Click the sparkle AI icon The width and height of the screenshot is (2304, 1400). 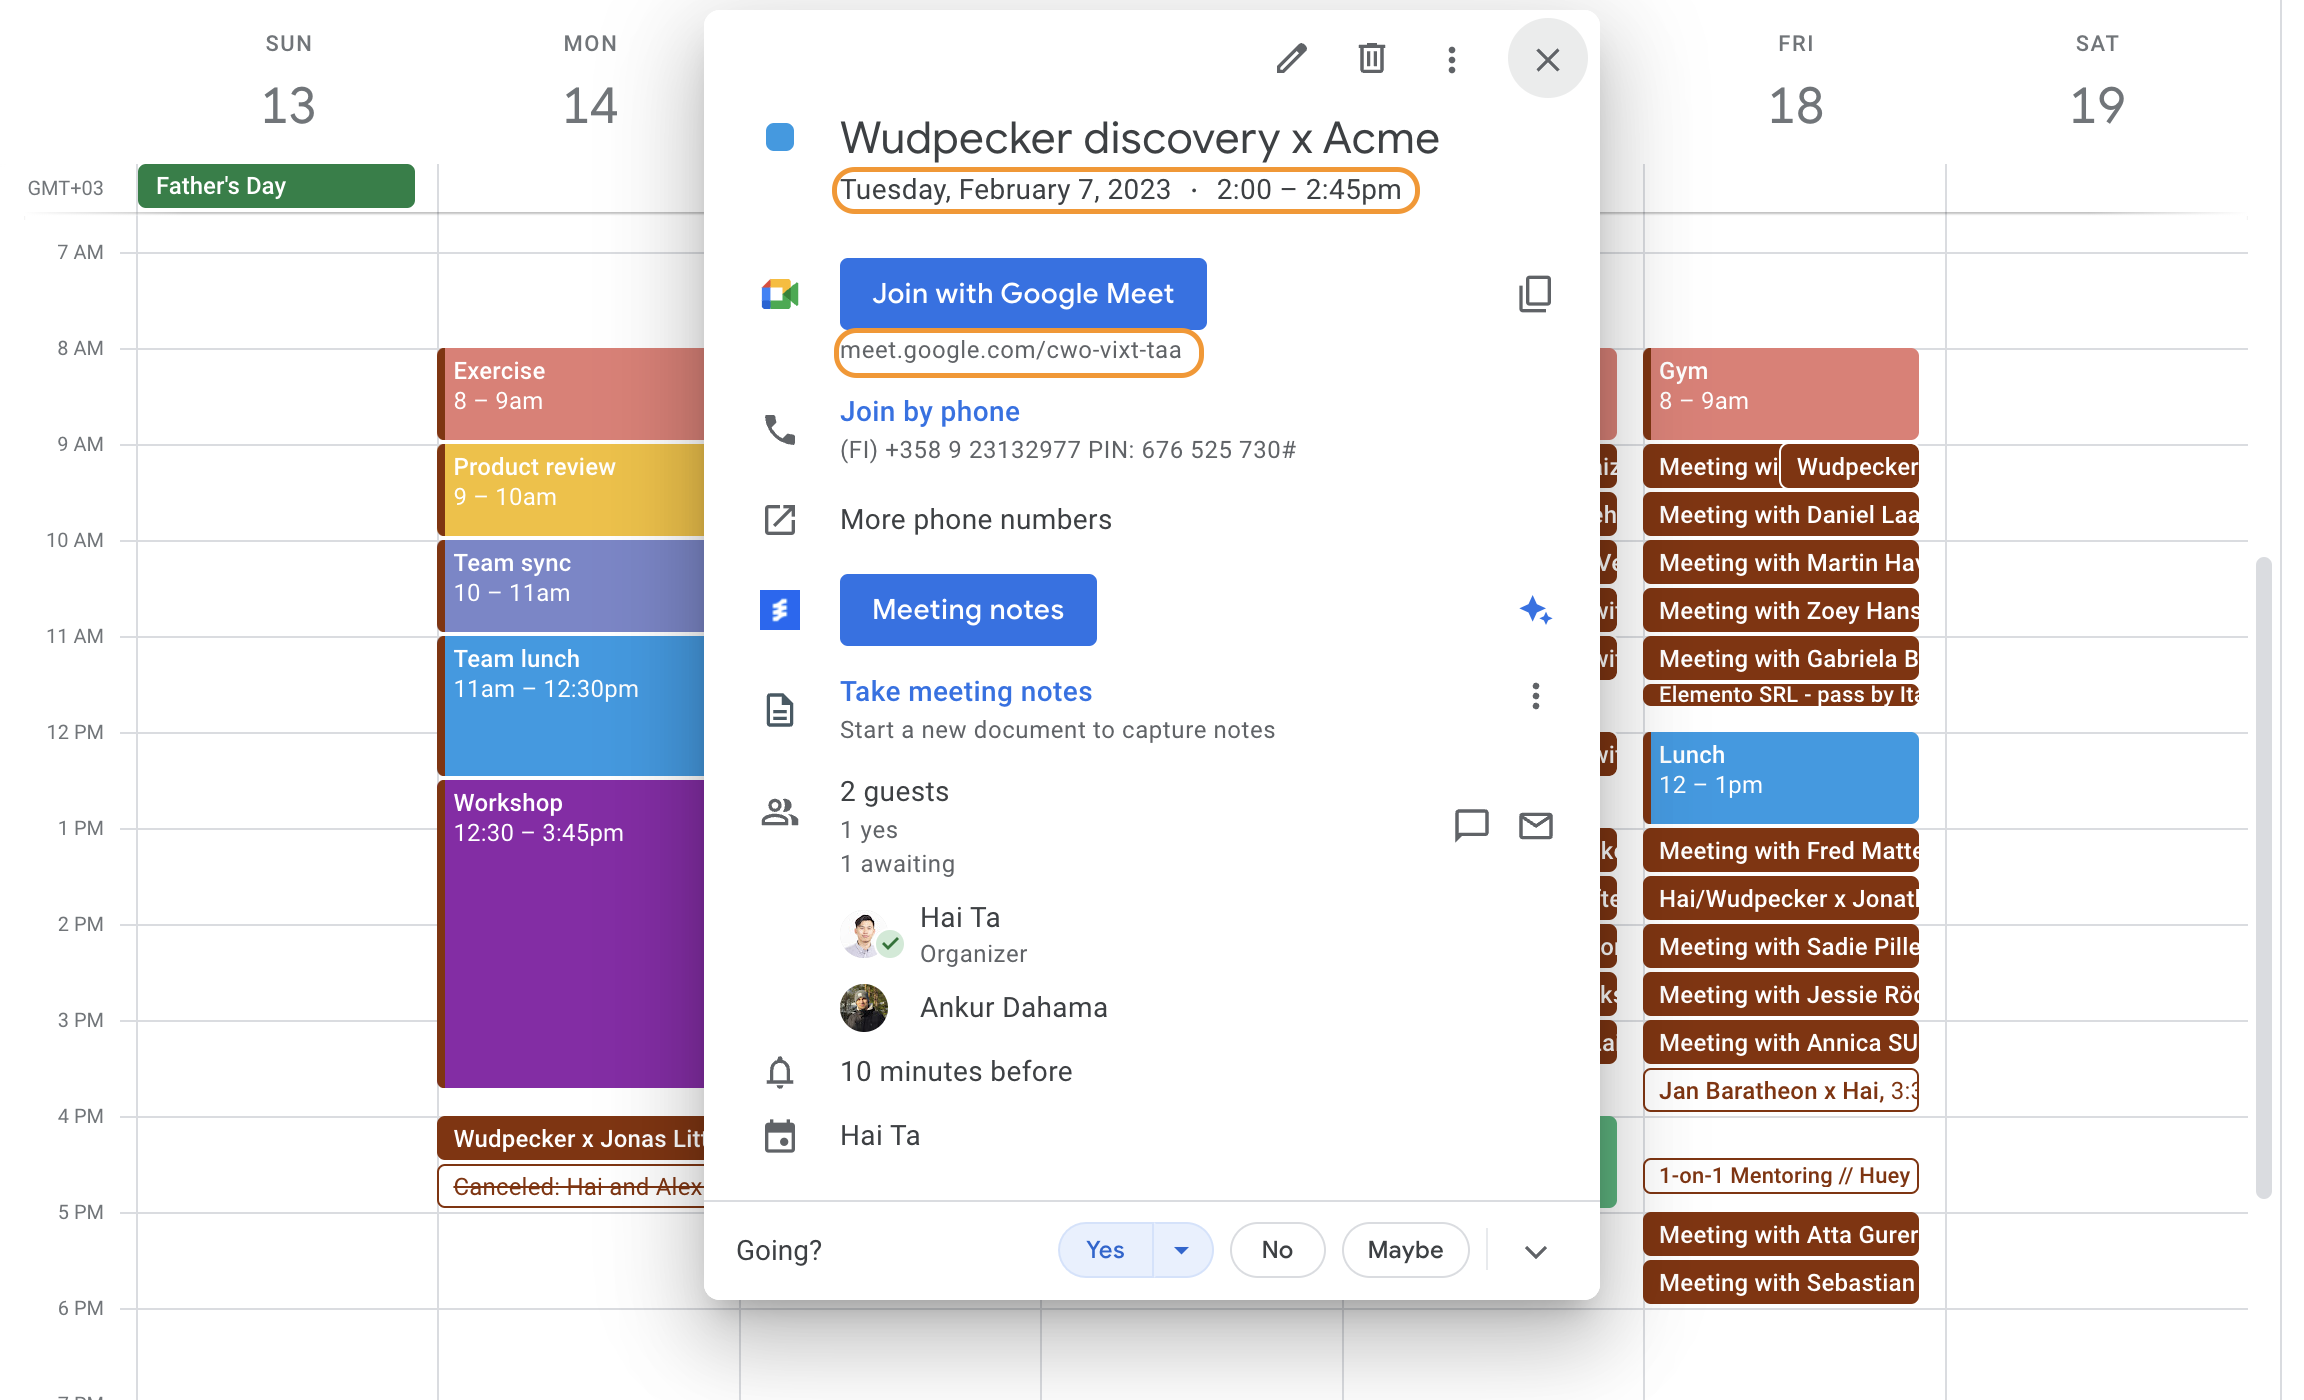pyautogui.click(x=1535, y=610)
